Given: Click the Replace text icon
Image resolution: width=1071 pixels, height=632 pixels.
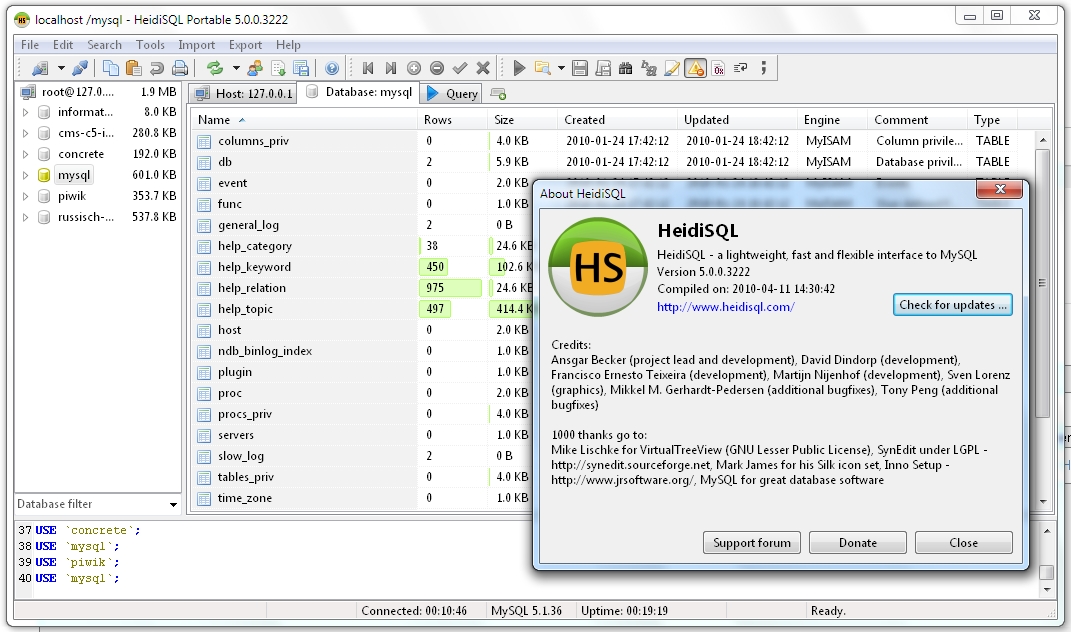Looking at the screenshot, I should pos(649,68).
